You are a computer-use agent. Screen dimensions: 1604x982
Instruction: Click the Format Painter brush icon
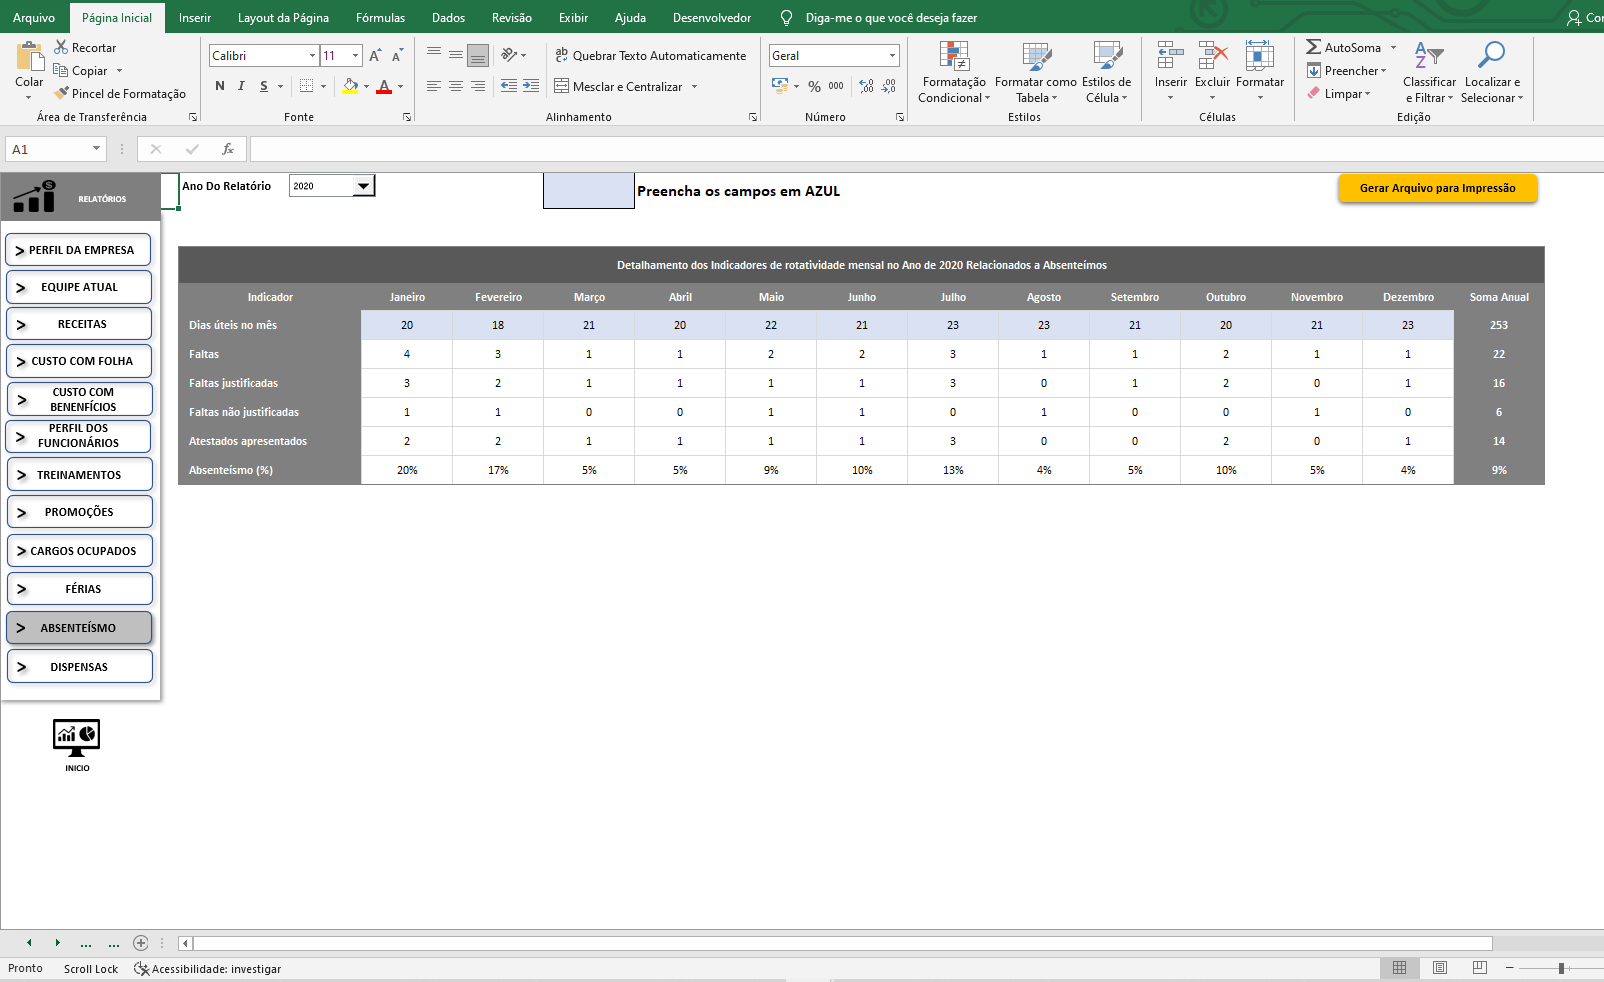pyautogui.click(x=62, y=93)
